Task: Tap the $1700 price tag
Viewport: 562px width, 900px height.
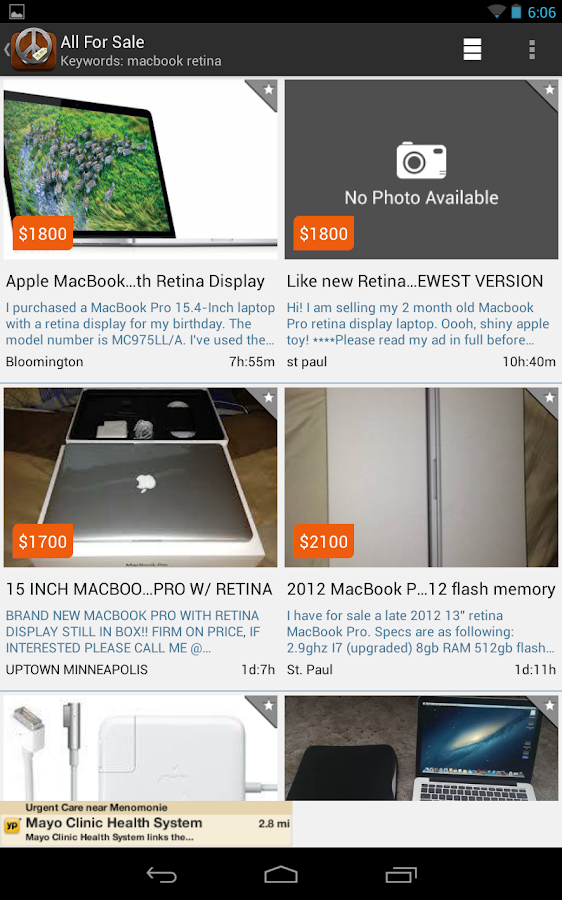Action: (42, 541)
